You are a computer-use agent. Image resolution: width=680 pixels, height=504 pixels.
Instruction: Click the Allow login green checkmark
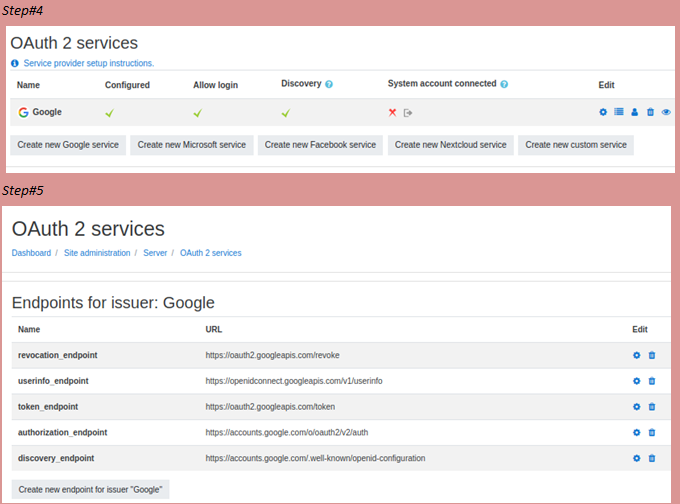(198, 113)
